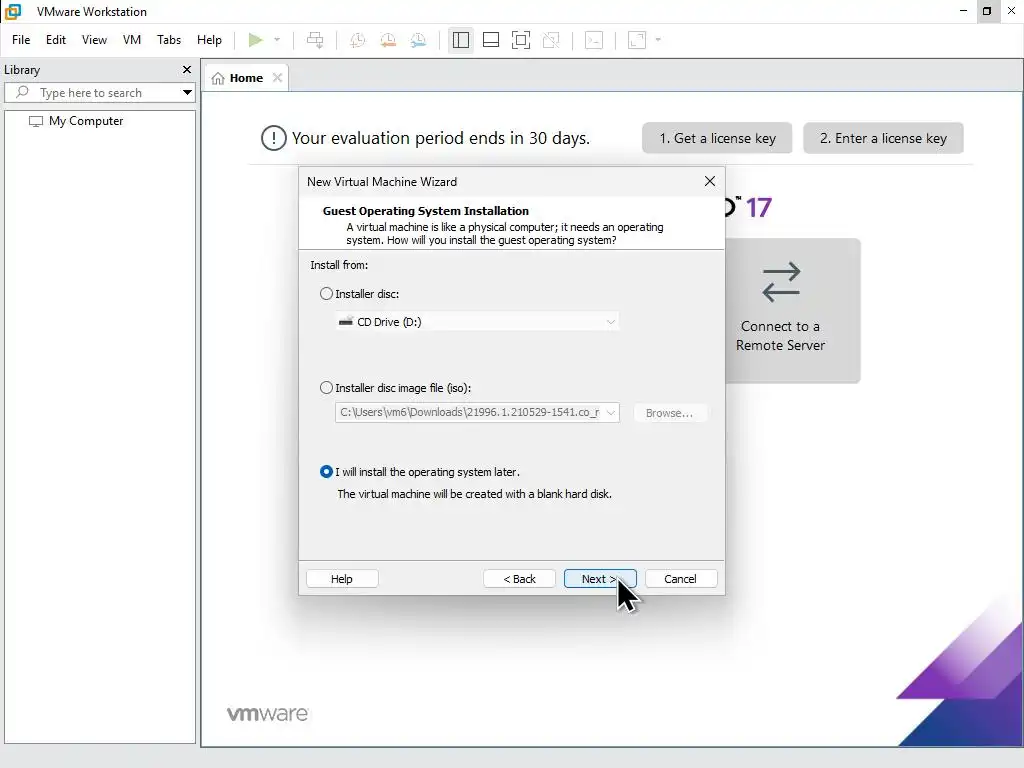Close the Home tab
This screenshot has height=768, width=1024.
(278, 78)
